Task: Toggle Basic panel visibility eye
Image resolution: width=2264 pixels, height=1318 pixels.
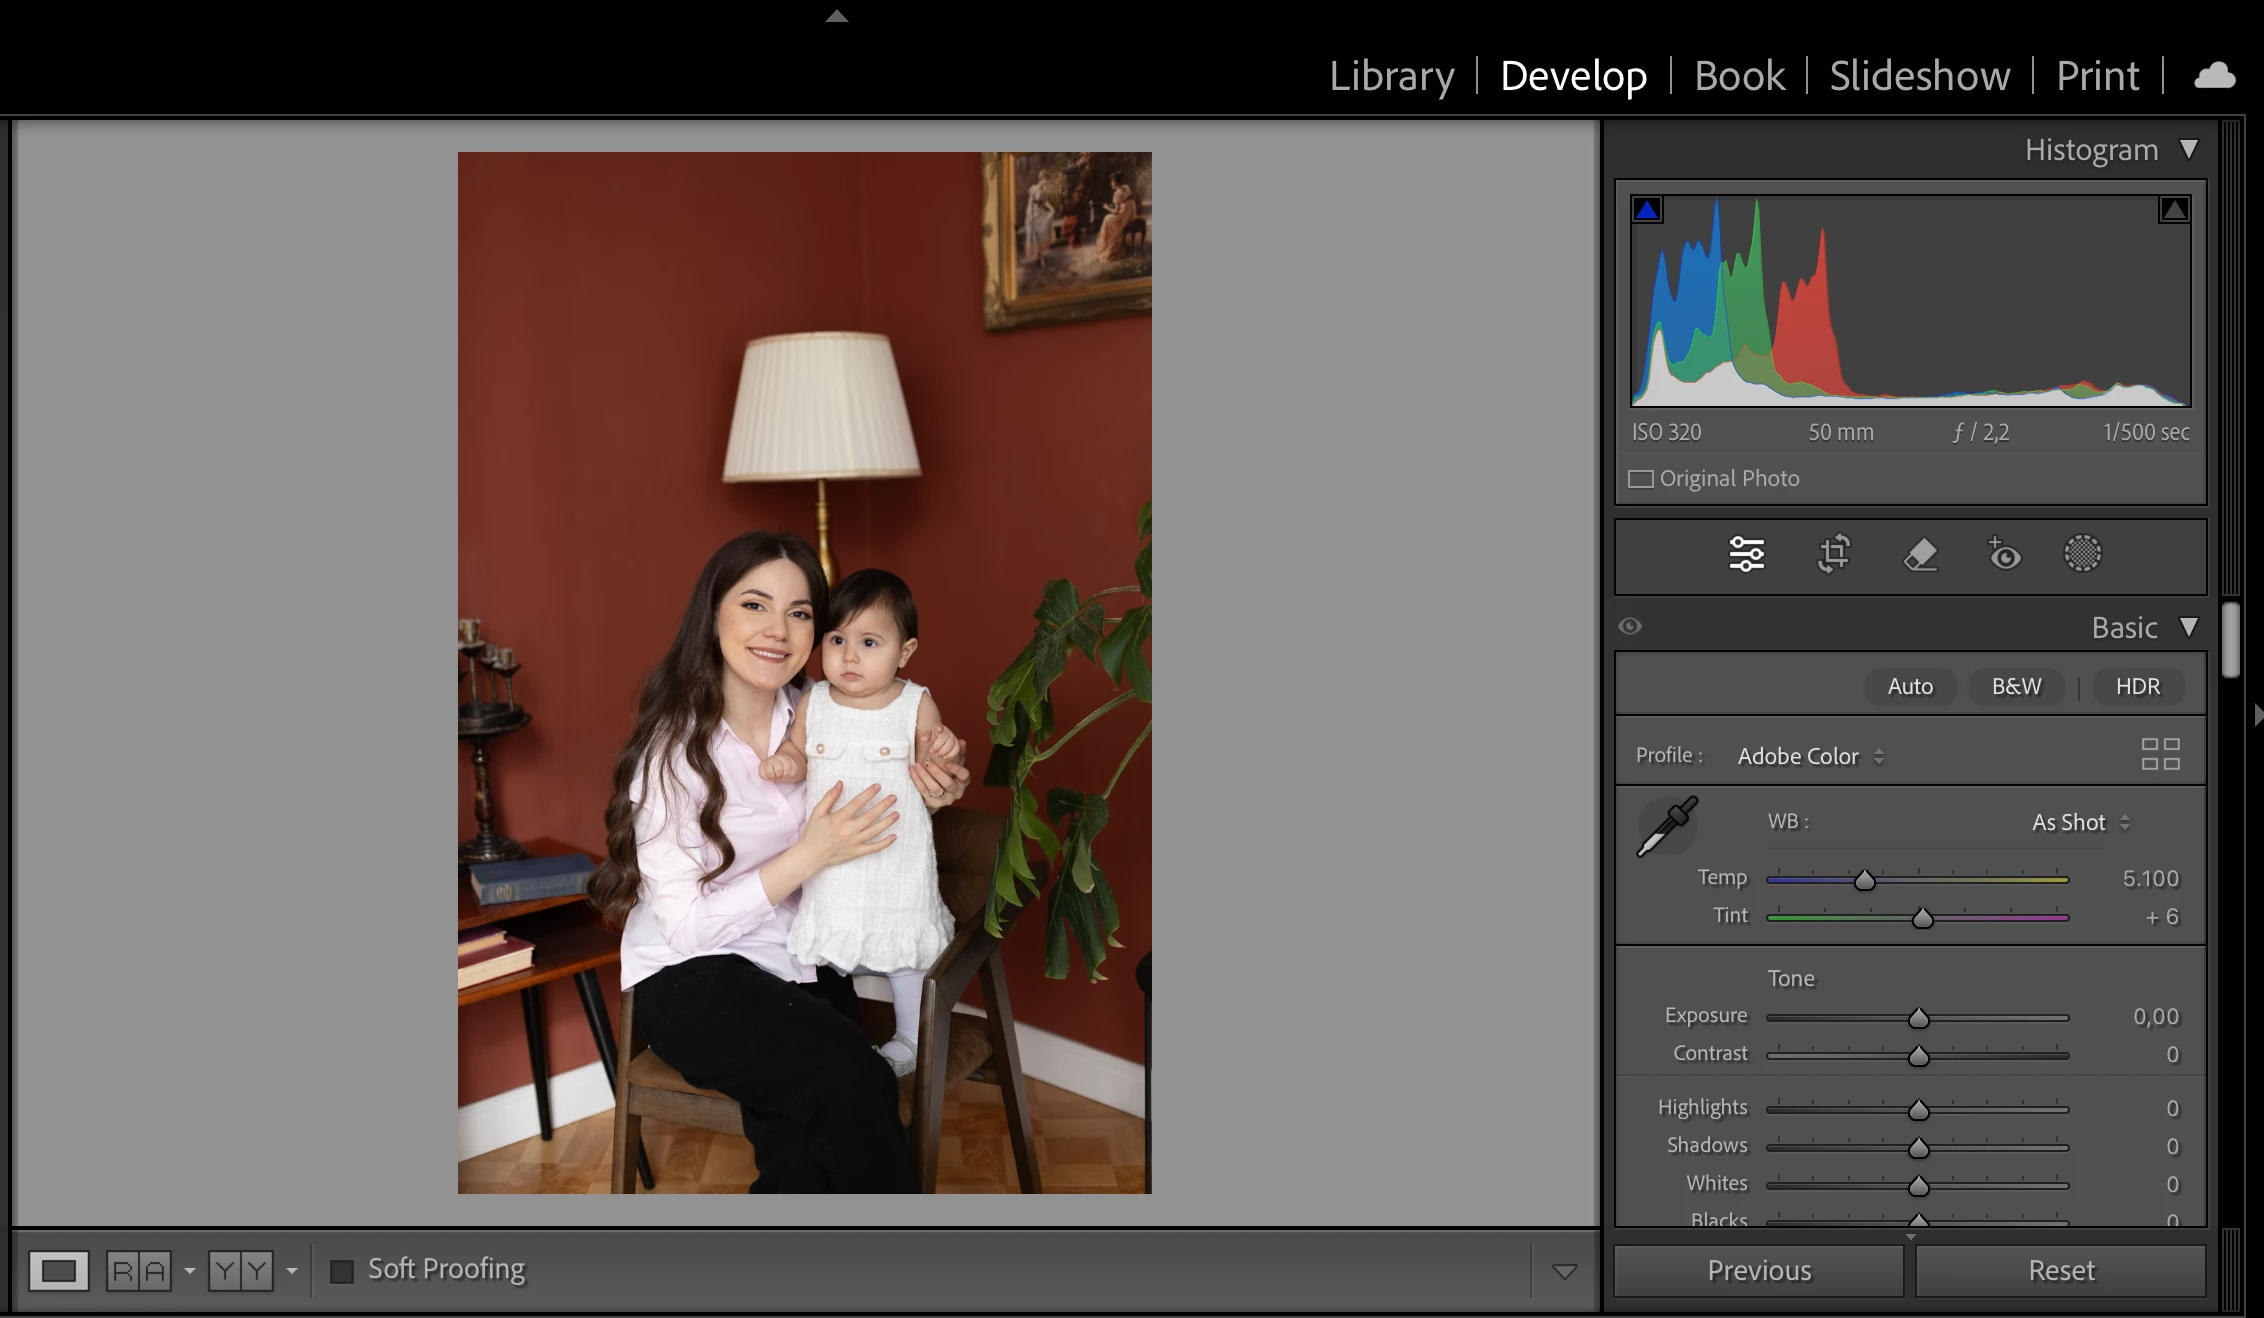Action: 1630,626
